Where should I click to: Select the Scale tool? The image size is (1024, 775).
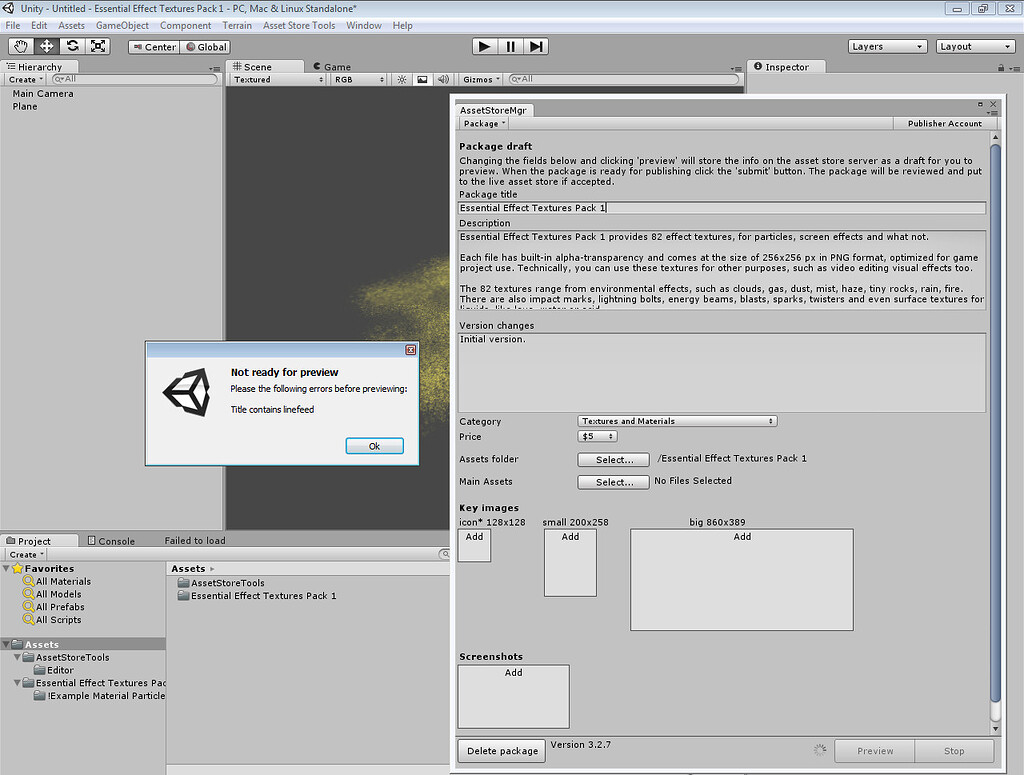coord(96,46)
